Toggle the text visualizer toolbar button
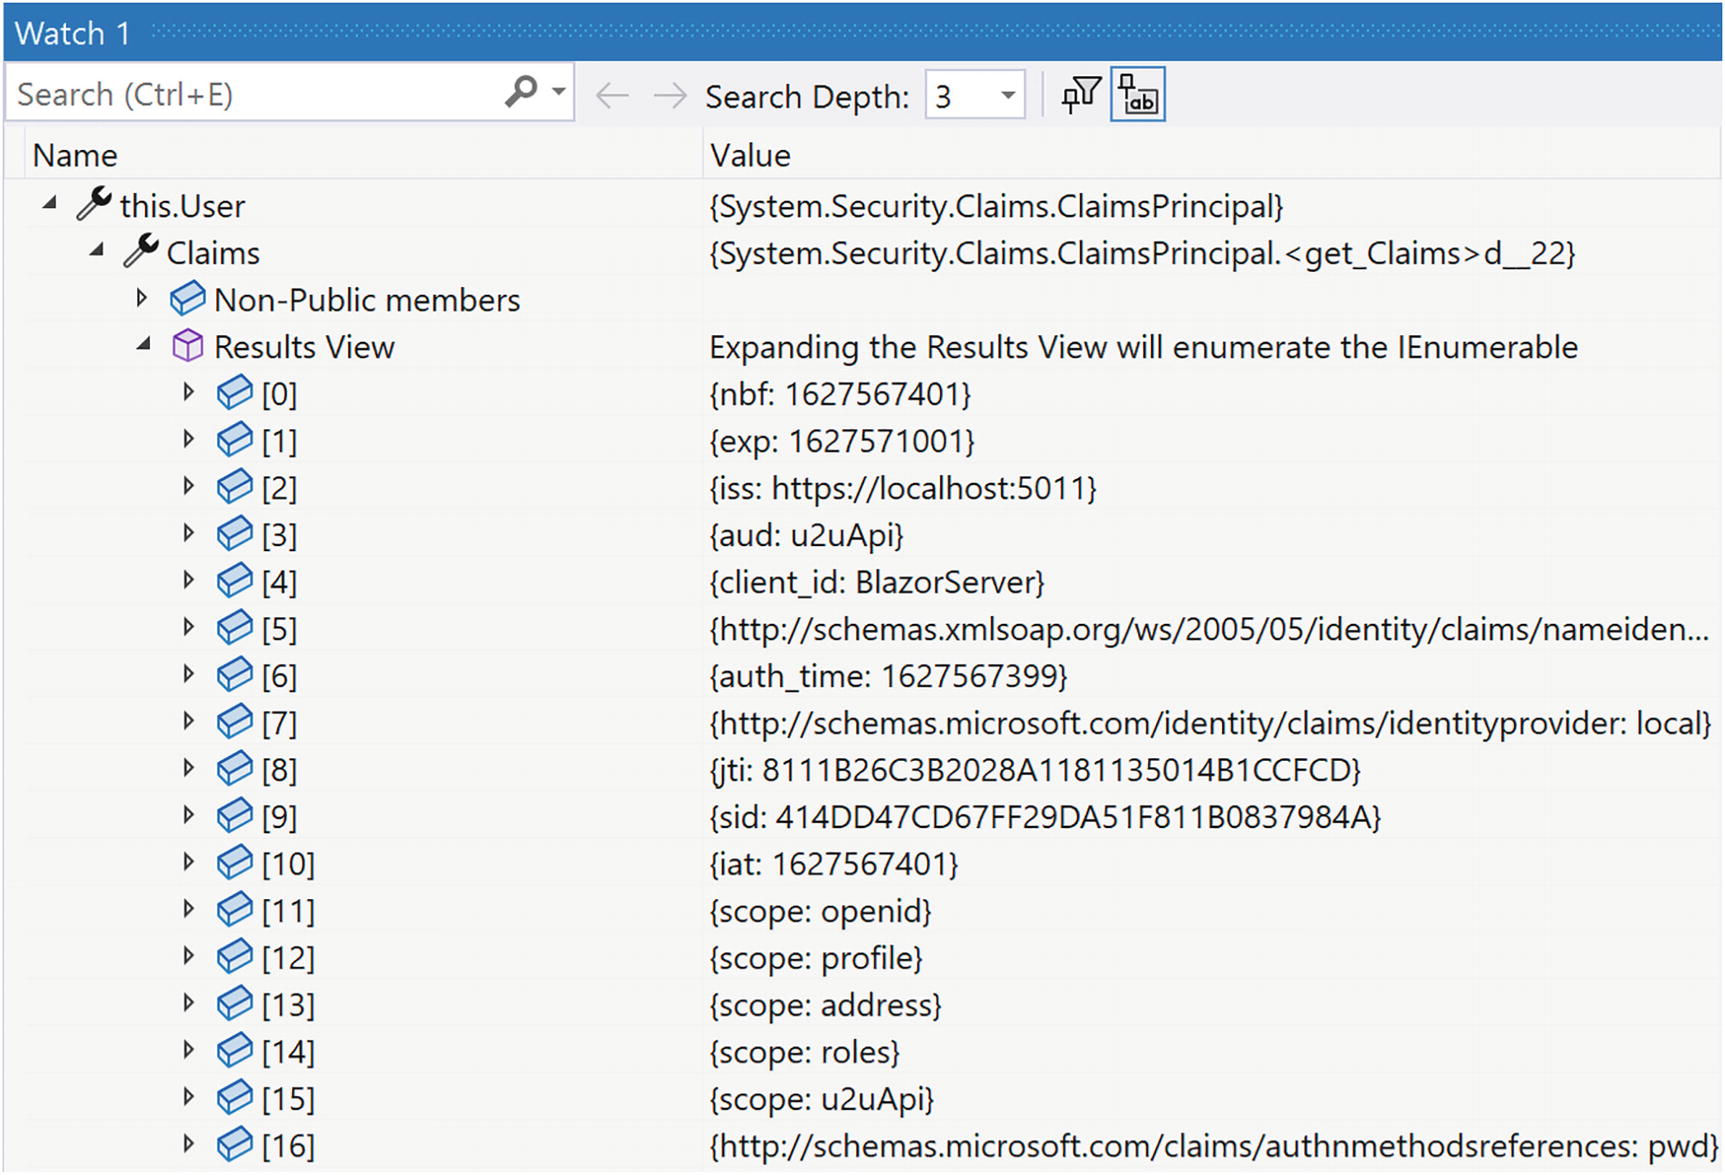Screen dimensions: 1725x1175 [x=1138, y=95]
